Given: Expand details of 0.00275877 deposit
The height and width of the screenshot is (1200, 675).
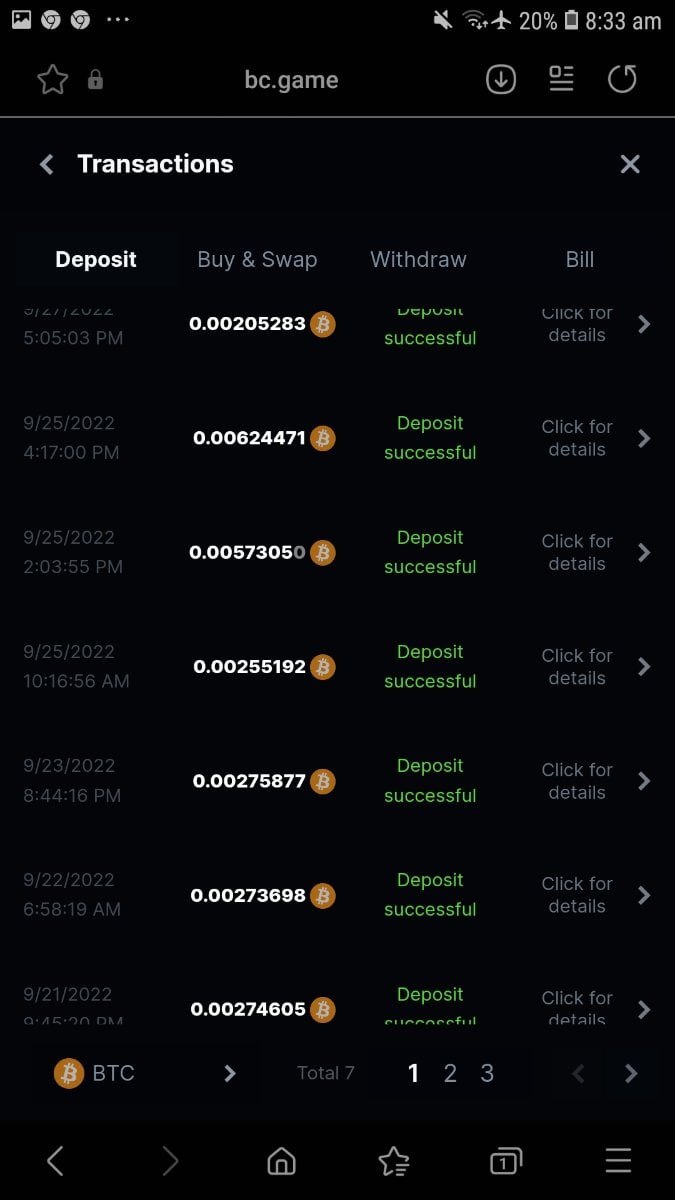Looking at the screenshot, I should coord(644,781).
